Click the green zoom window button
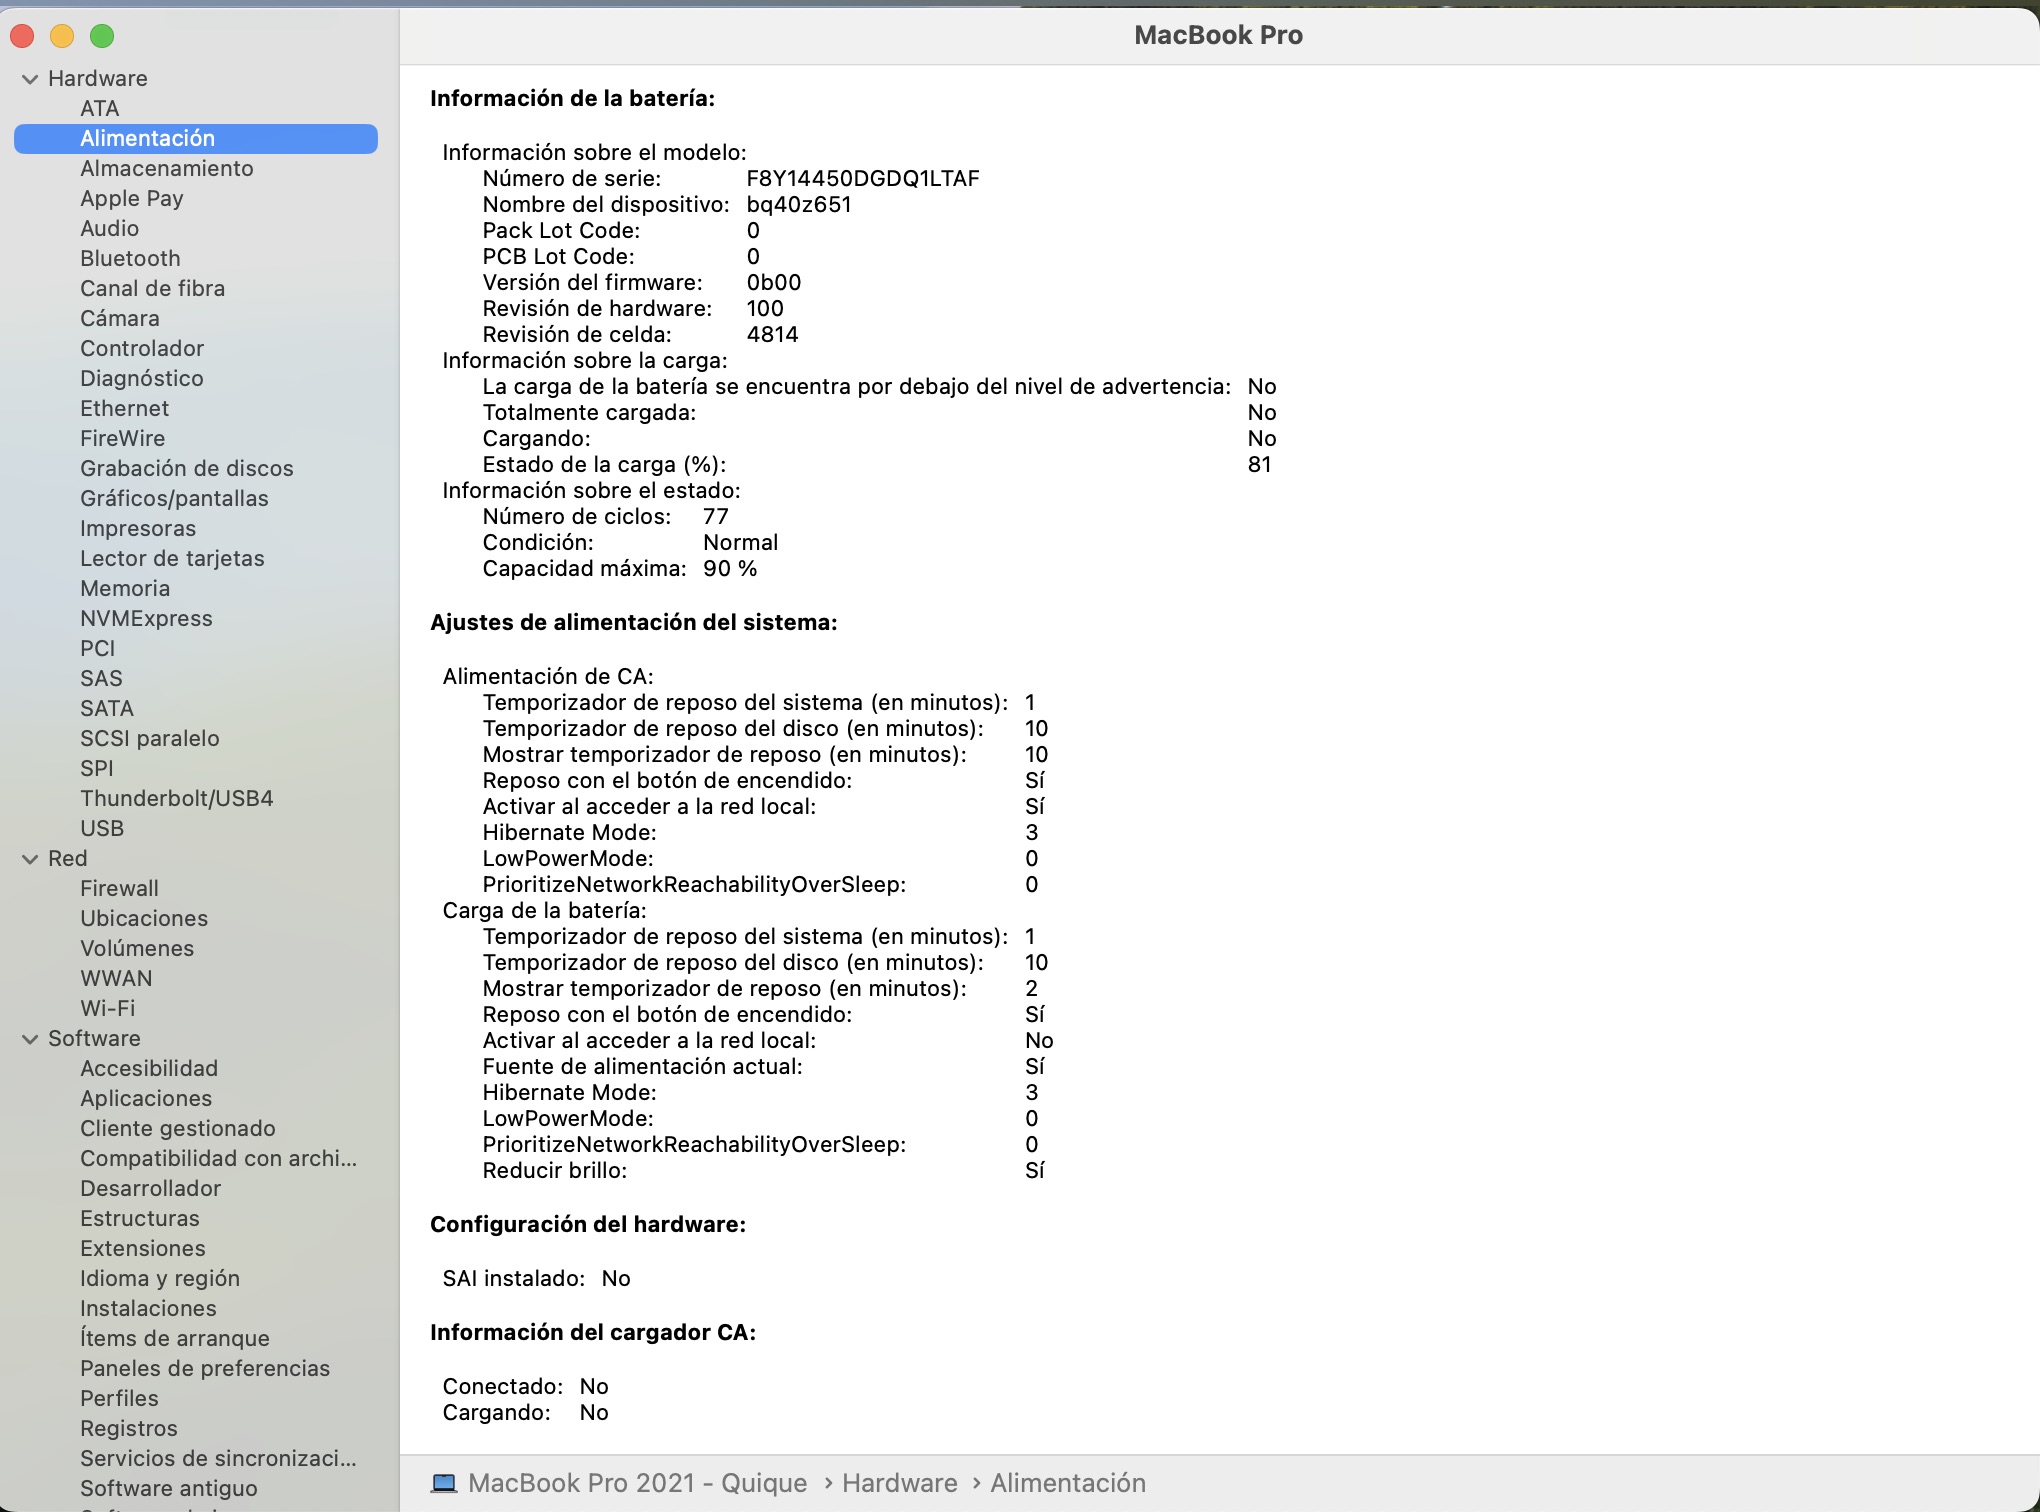2040x1512 pixels. (x=102, y=37)
